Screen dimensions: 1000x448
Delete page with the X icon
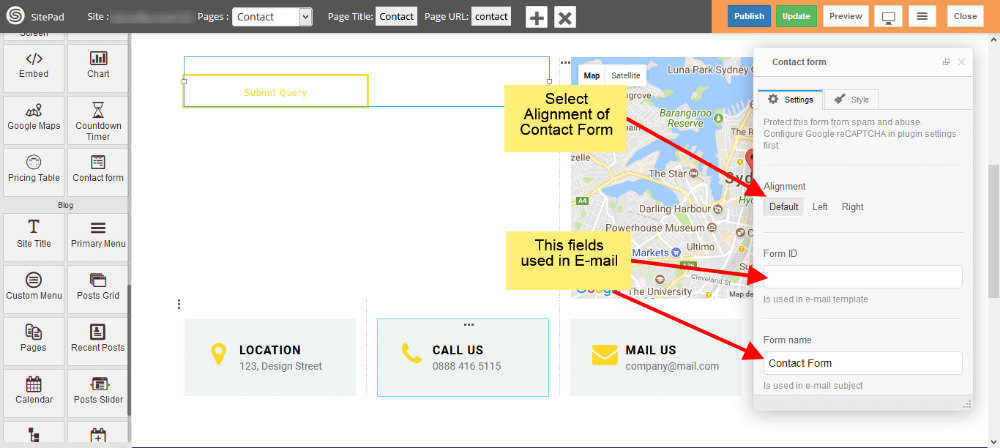tap(565, 17)
